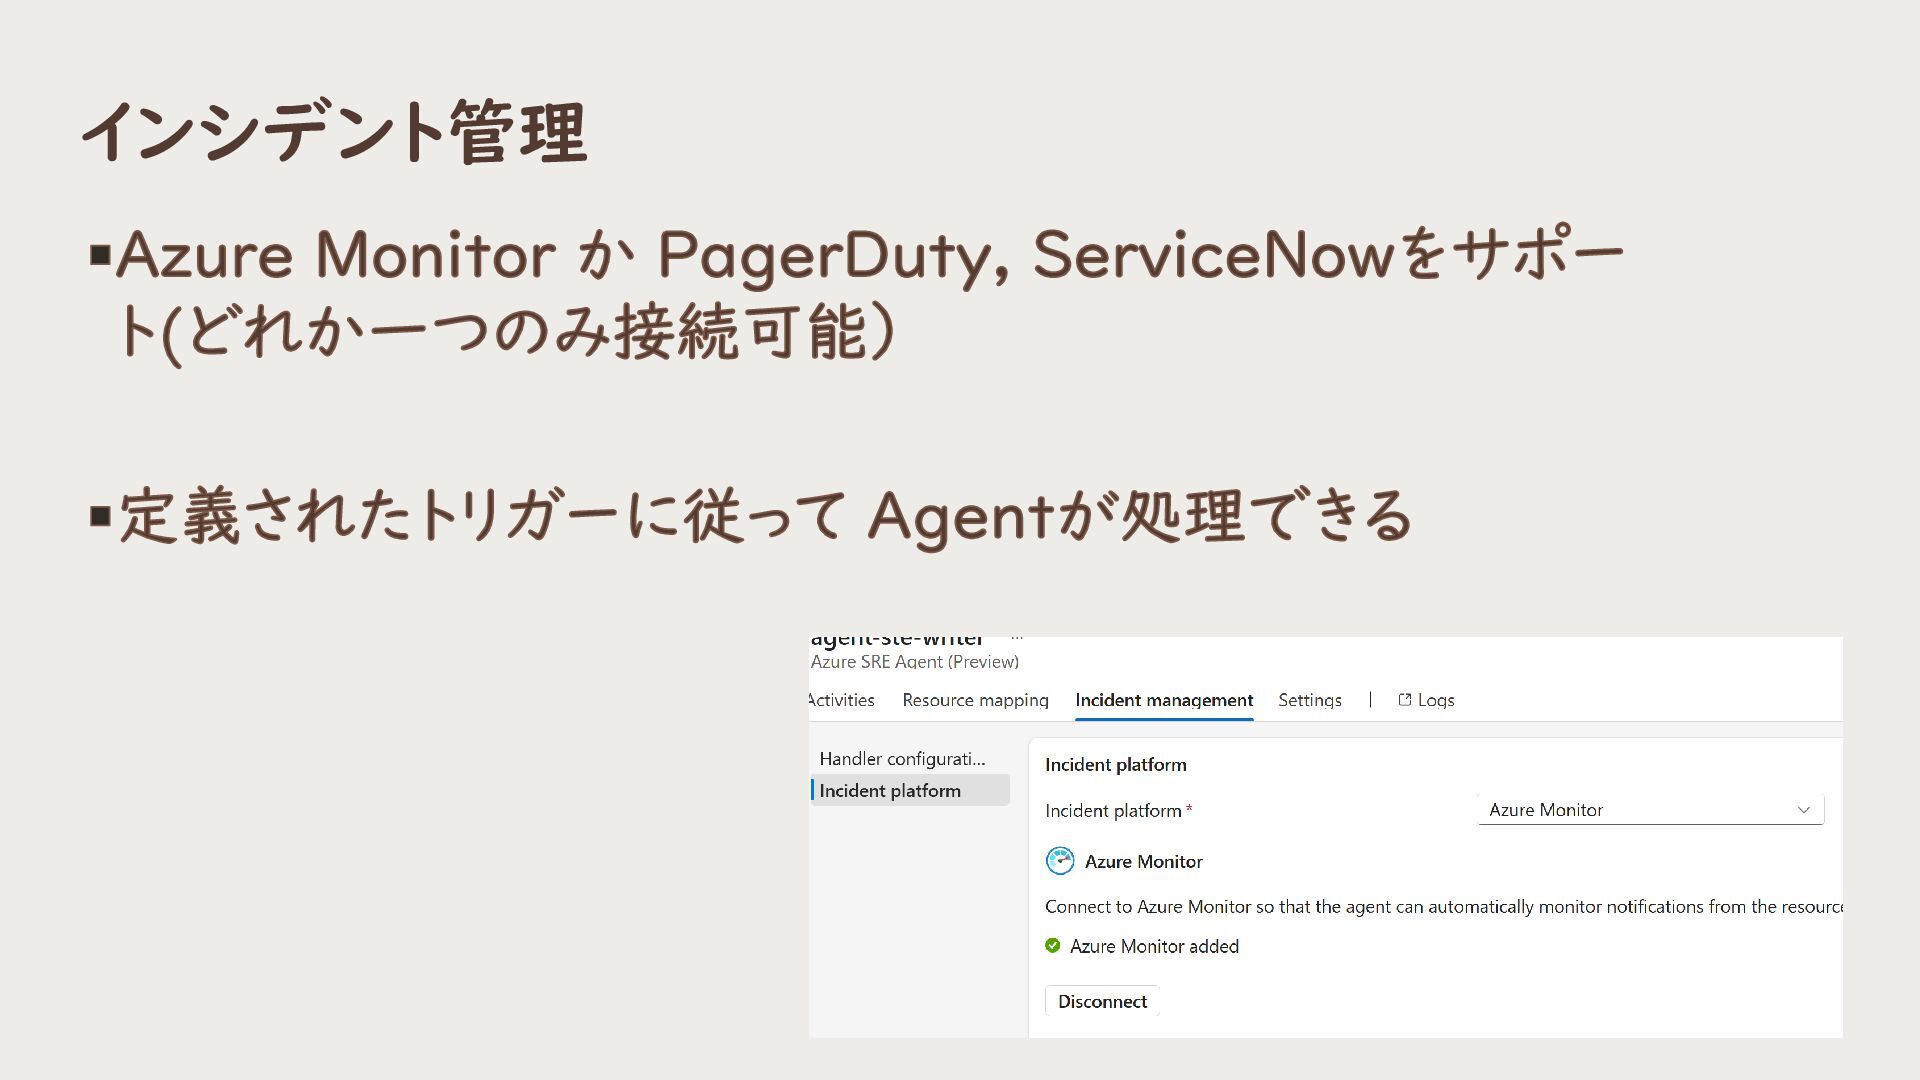Expand the dropdown chevron next to Azure Monitor

pyautogui.click(x=1804, y=810)
